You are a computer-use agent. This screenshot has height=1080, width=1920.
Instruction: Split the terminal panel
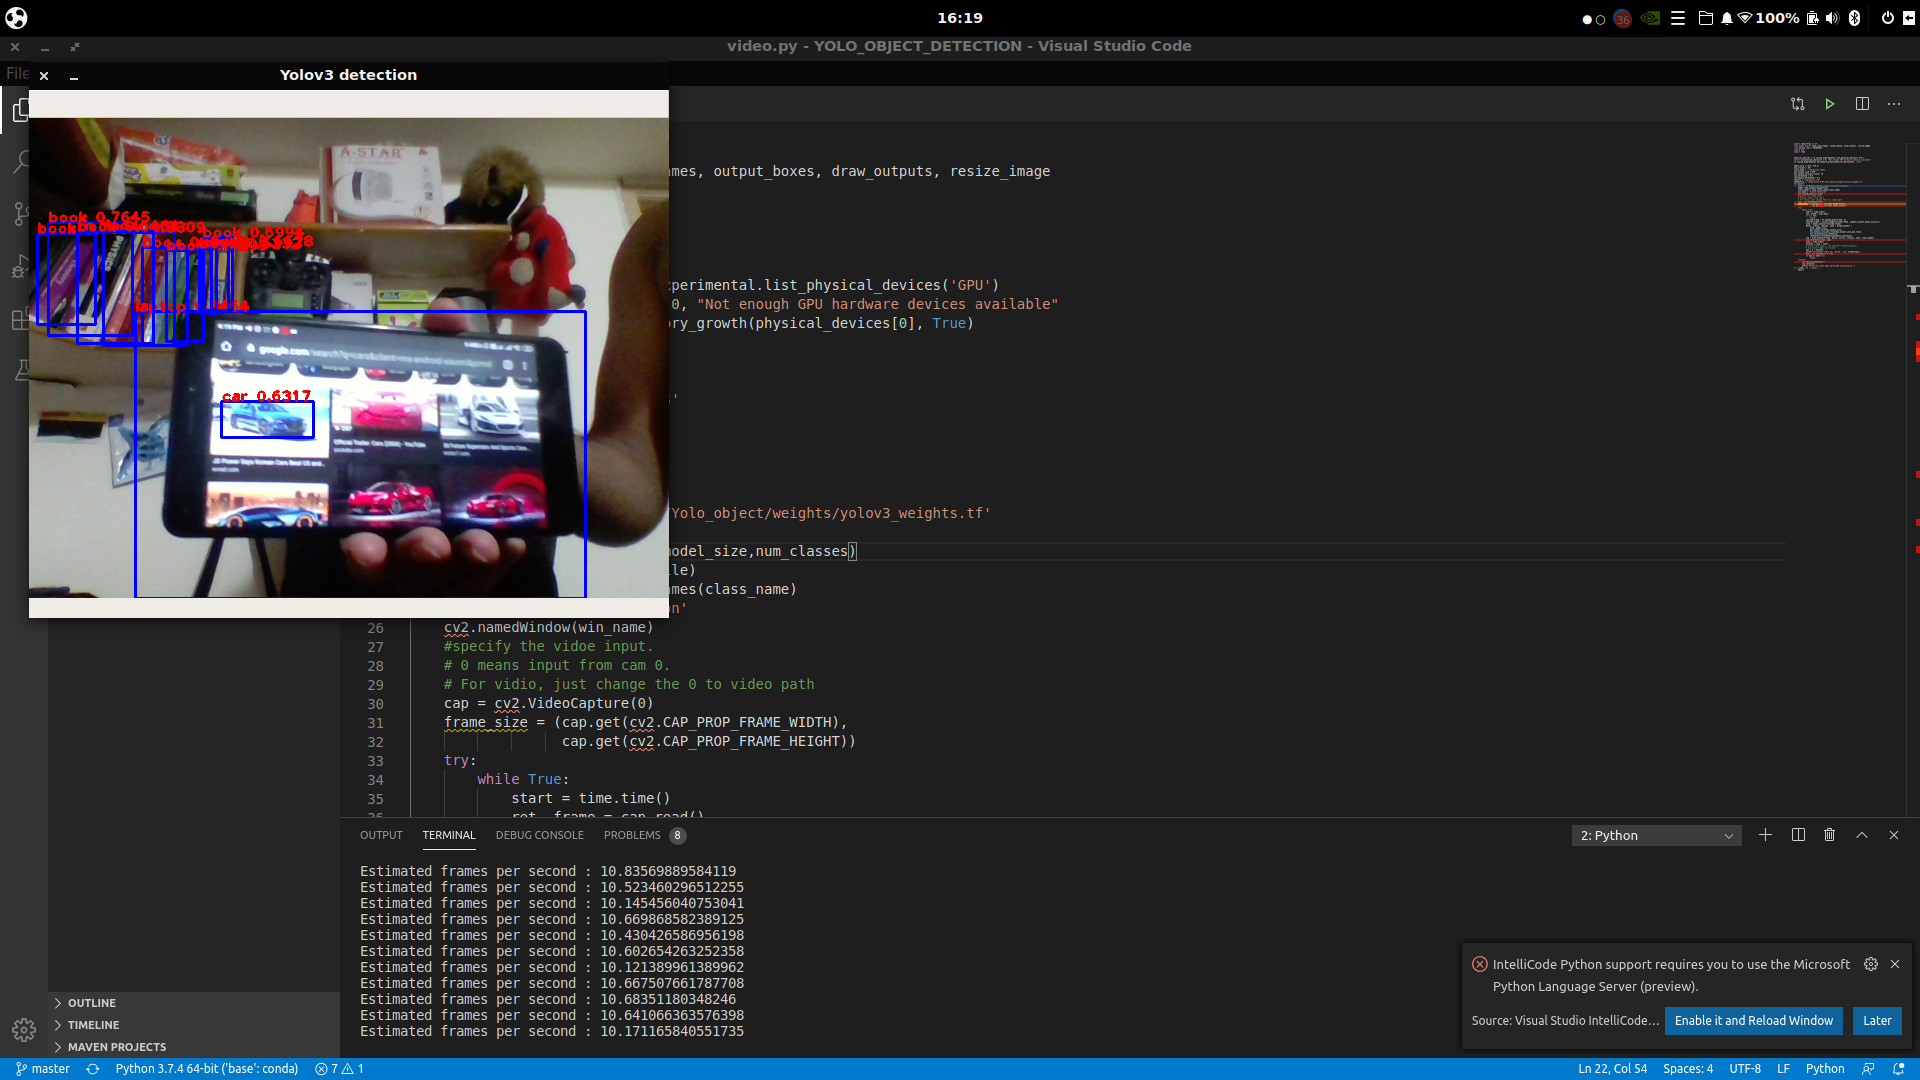[x=1798, y=835]
